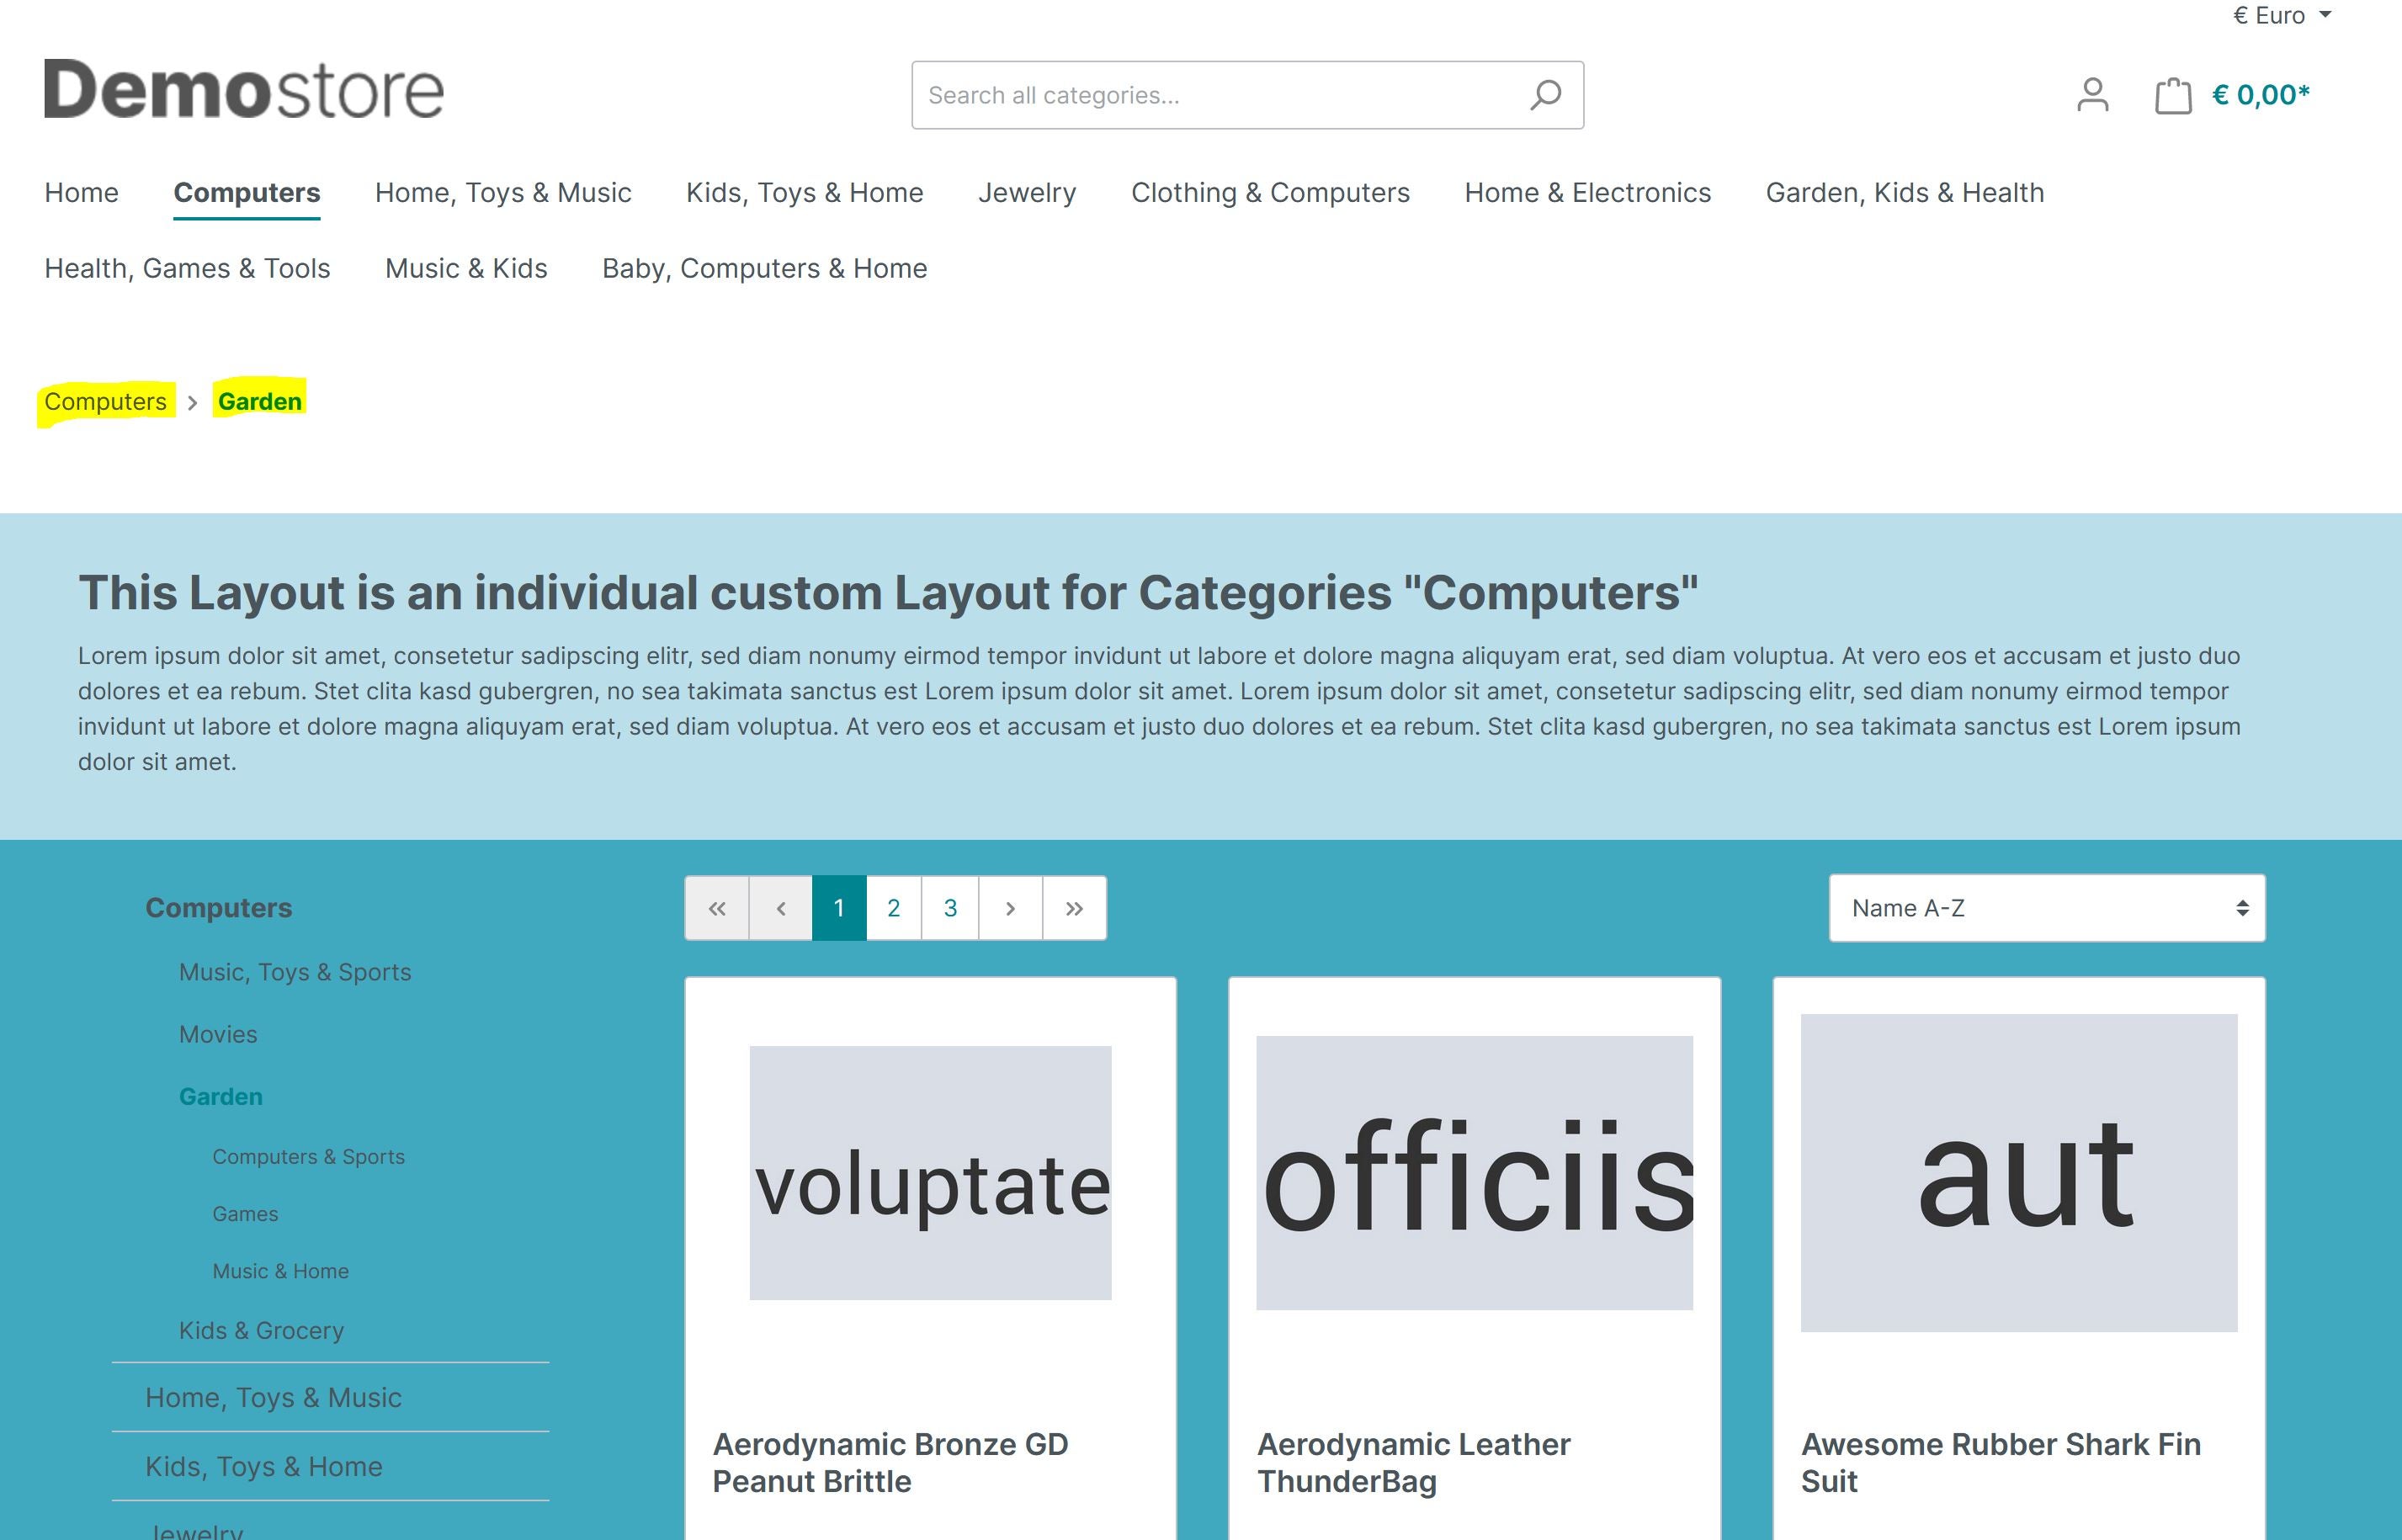
Task: Click the next page arrow icon
Action: click(x=1010, y=906)
